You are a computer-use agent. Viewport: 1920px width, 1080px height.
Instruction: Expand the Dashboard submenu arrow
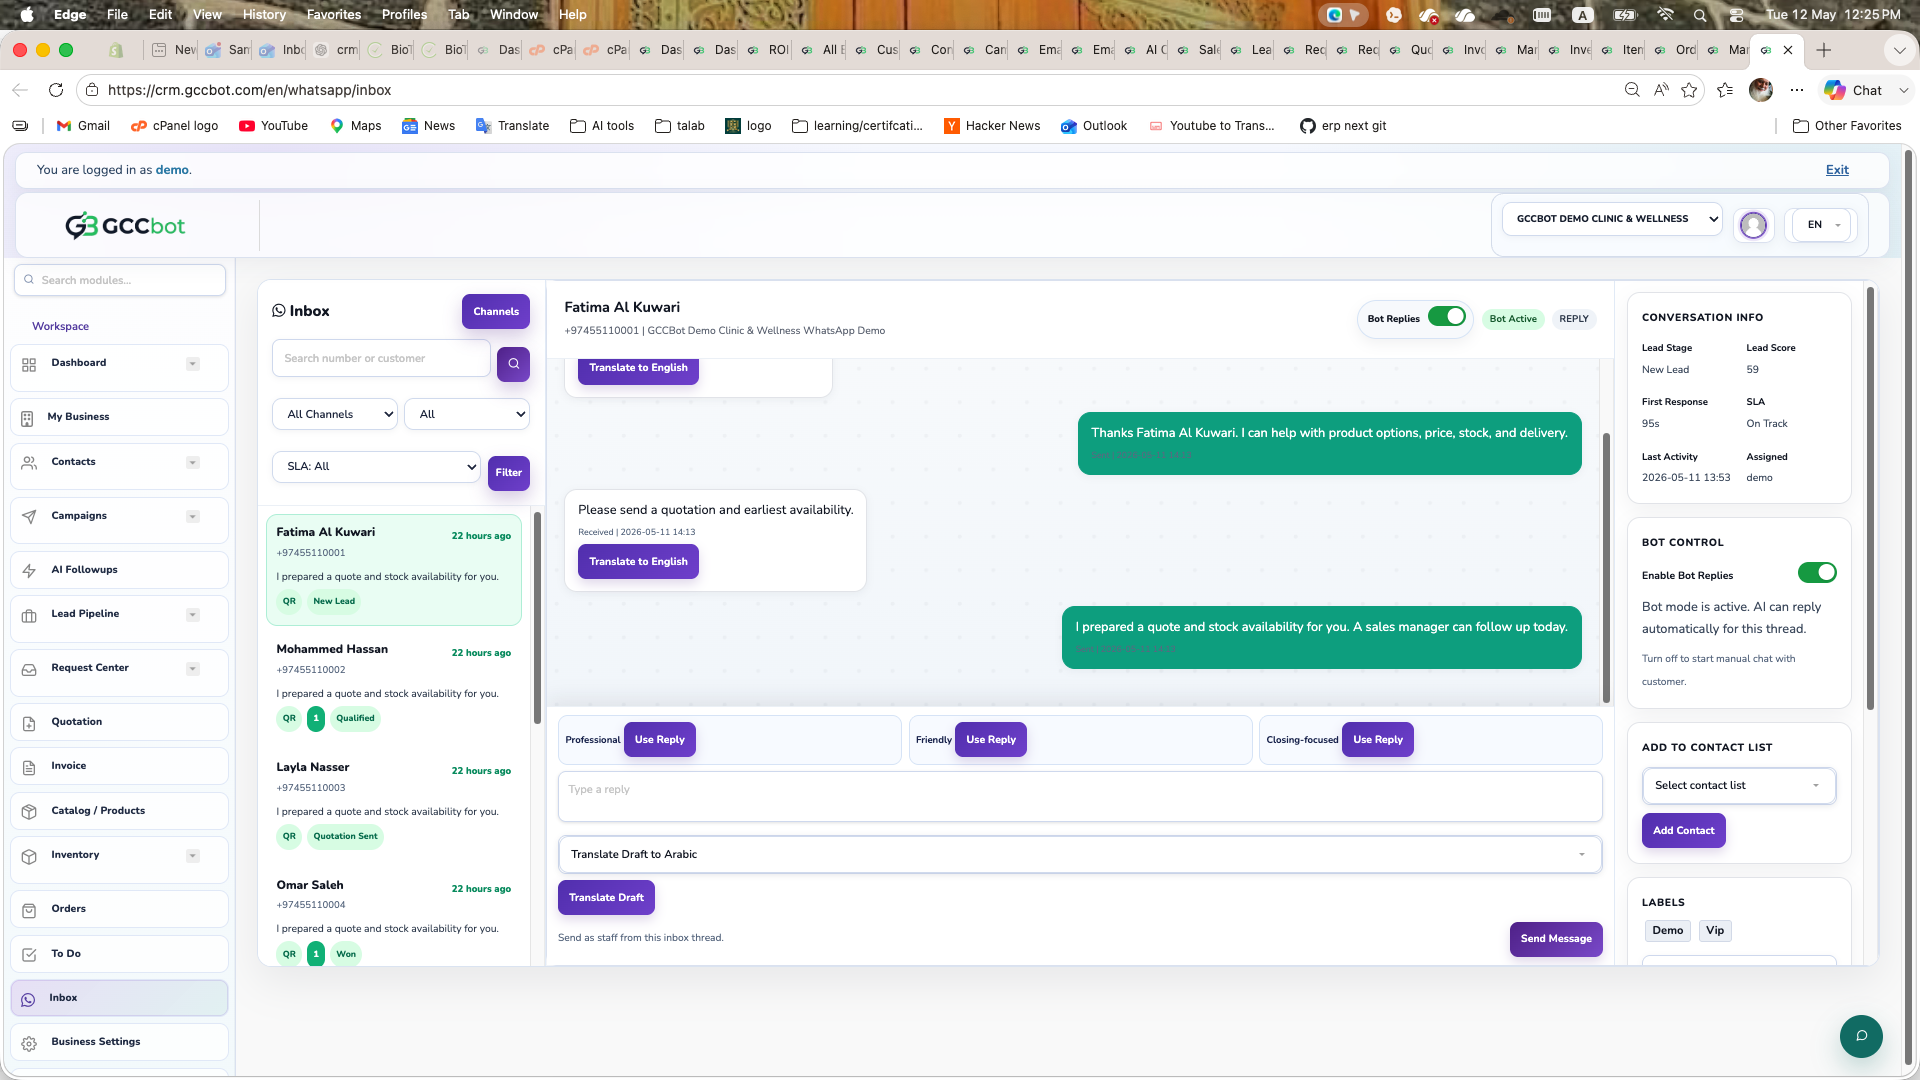point(193,364)
